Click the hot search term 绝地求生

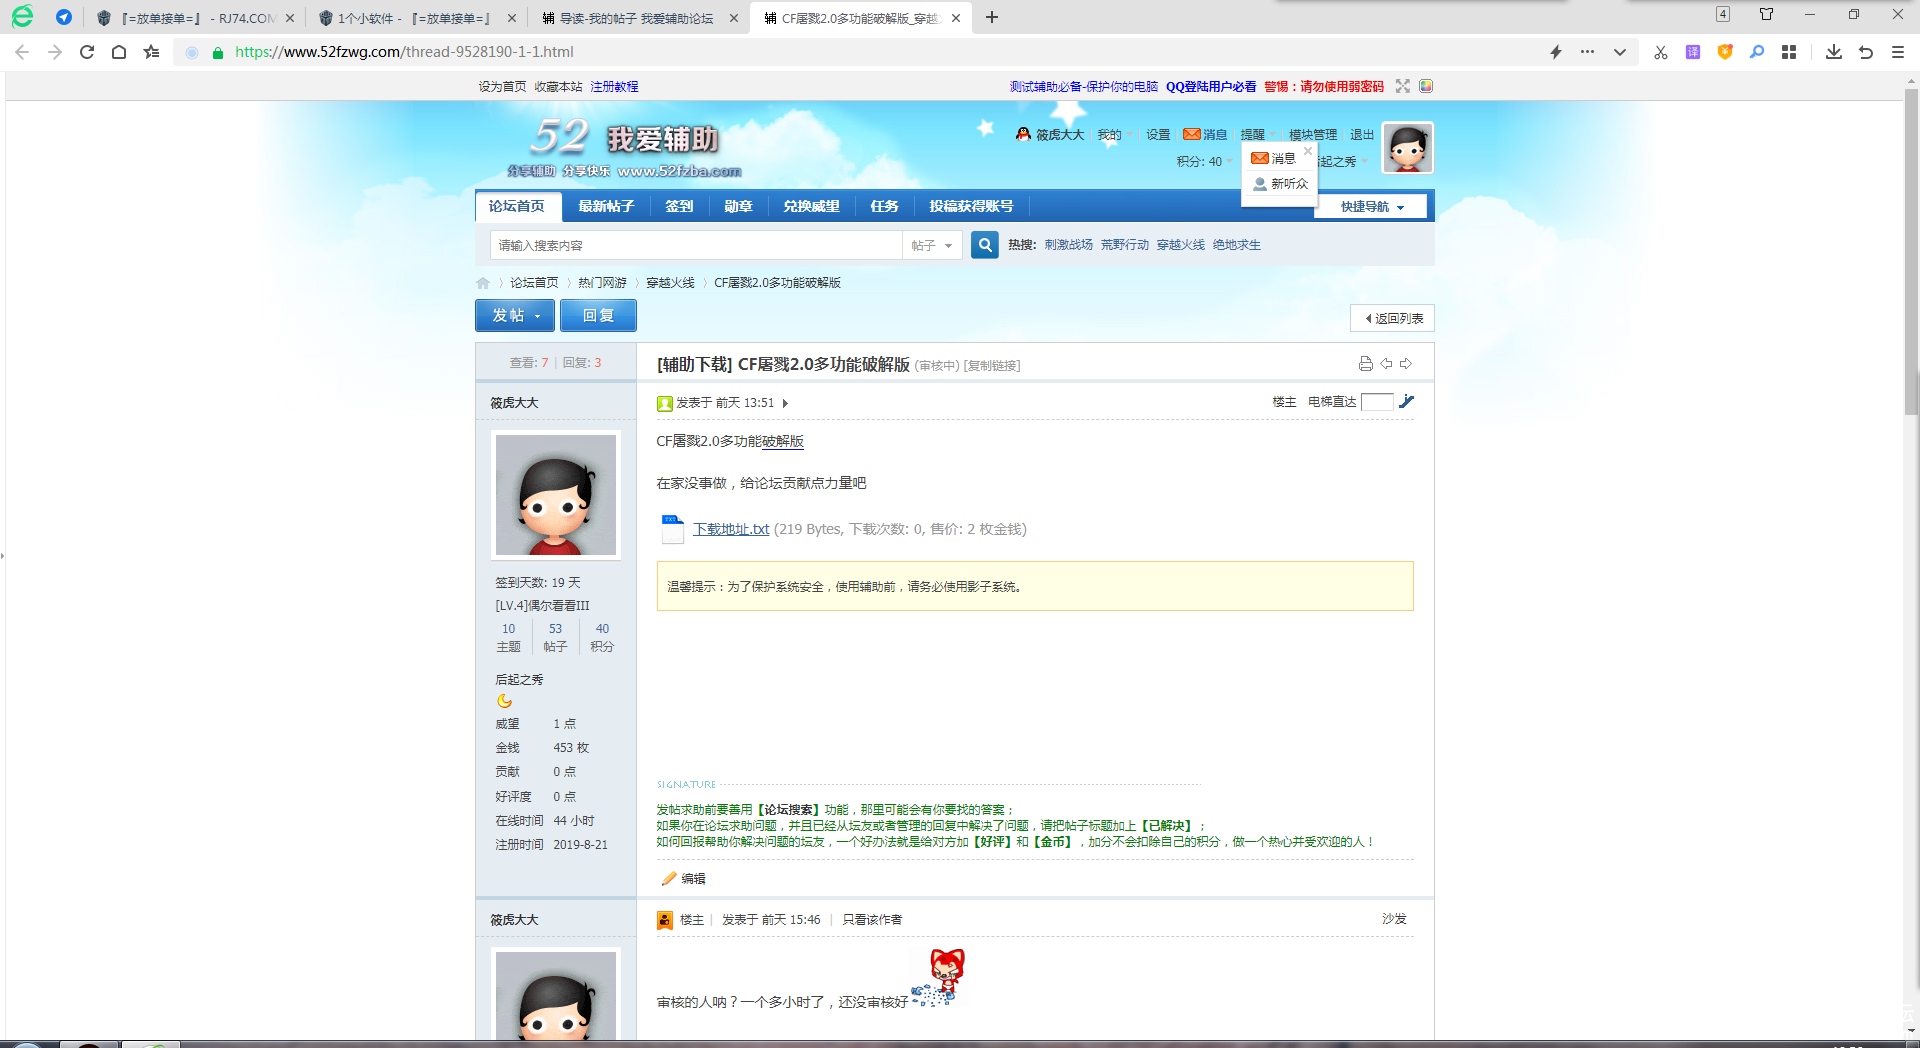pyautogui.click(x=1237, y=245)
